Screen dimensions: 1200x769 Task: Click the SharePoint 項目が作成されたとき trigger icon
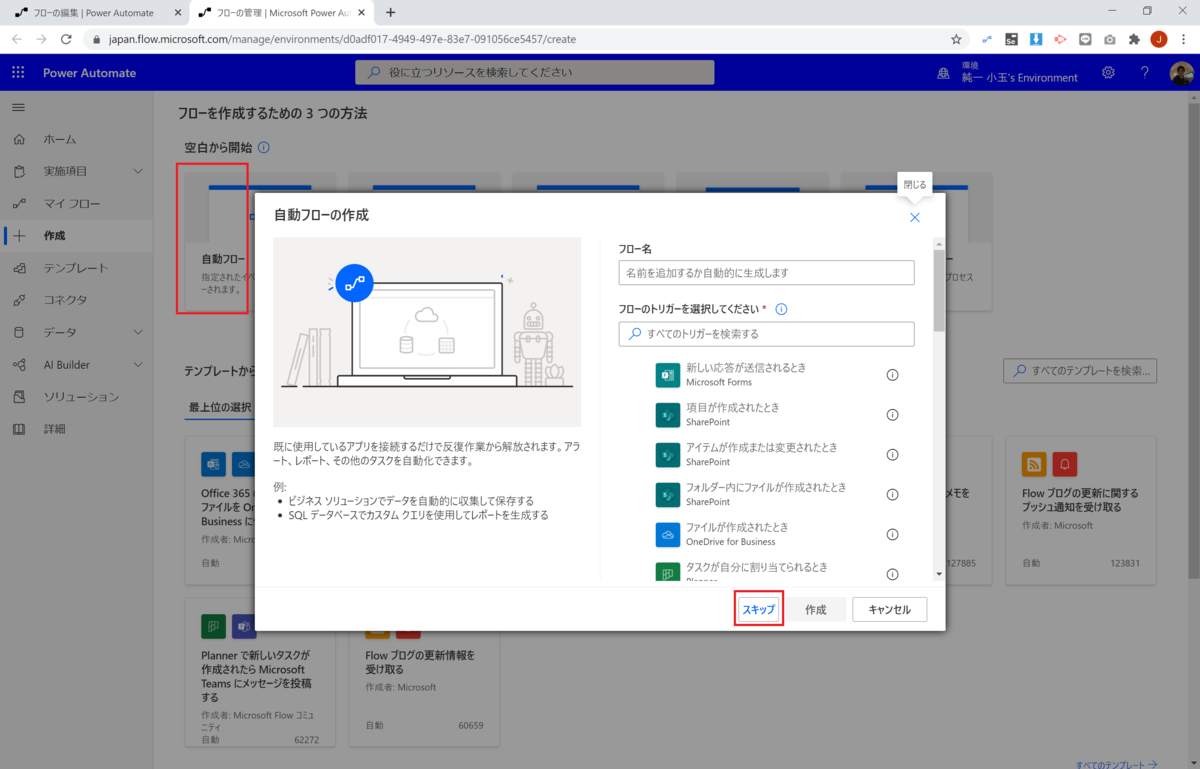point(668,414)
